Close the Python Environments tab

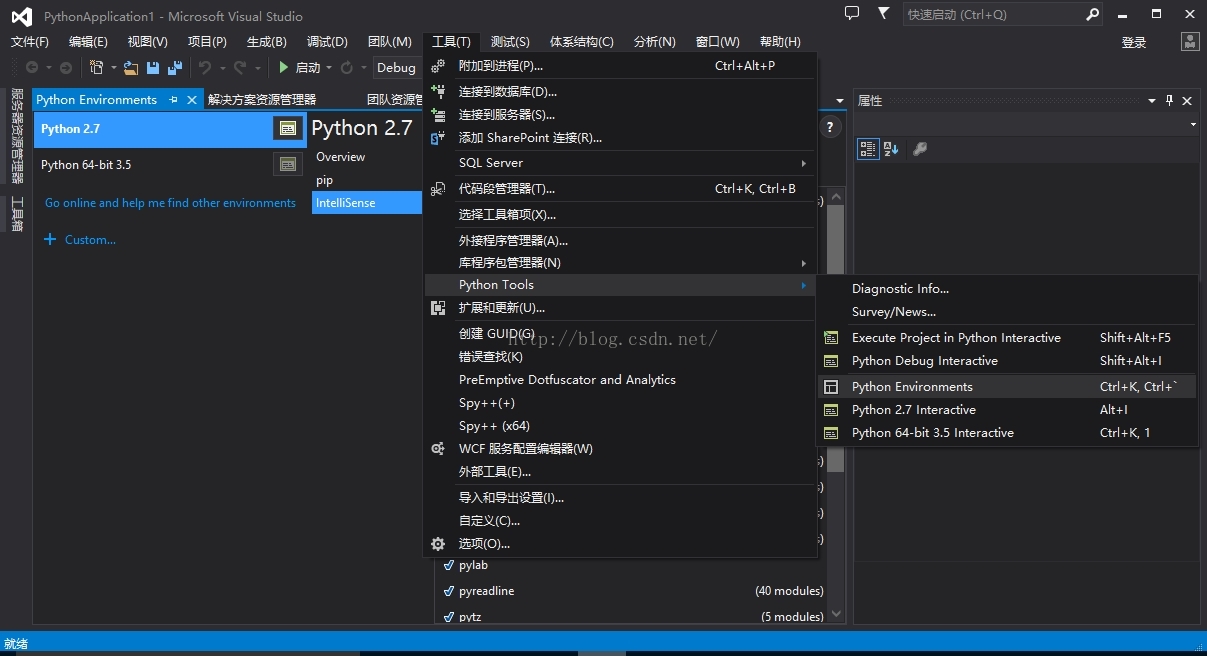coord(192,99)
